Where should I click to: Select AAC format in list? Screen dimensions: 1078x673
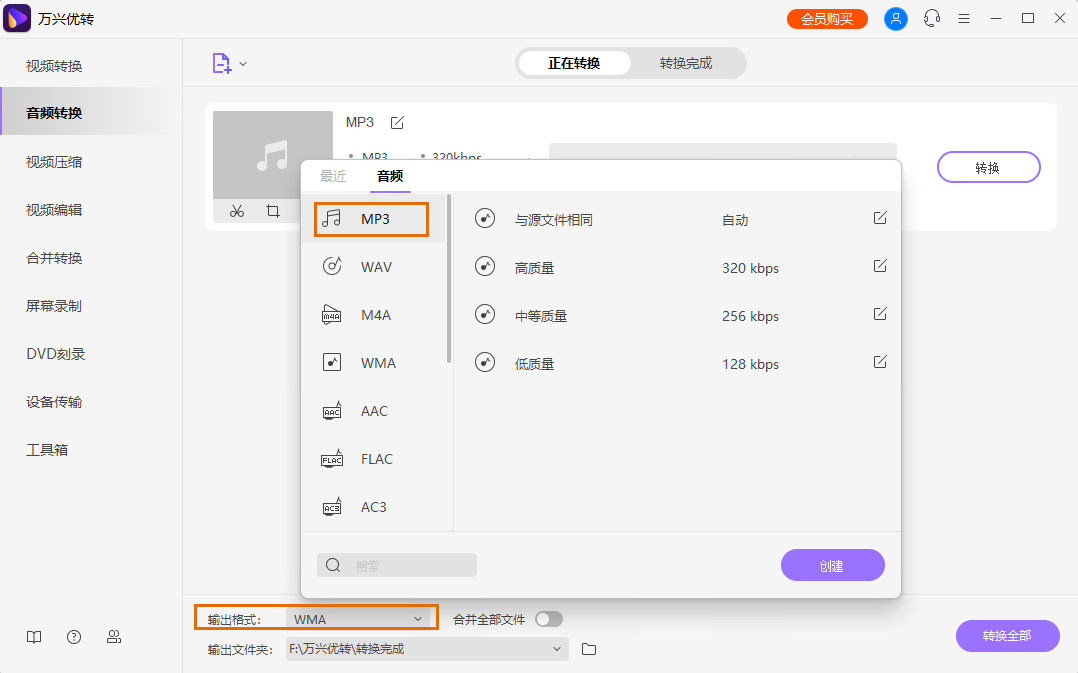[x=375, y=411]
